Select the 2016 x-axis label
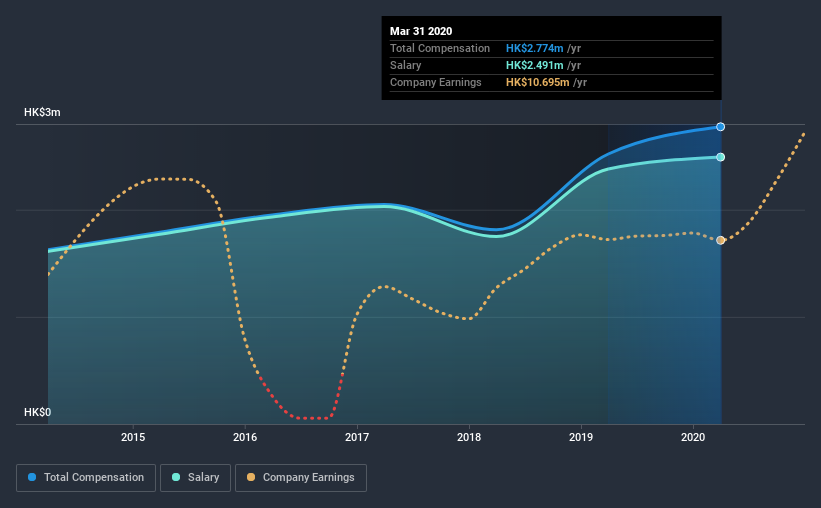 coord(245,437)
